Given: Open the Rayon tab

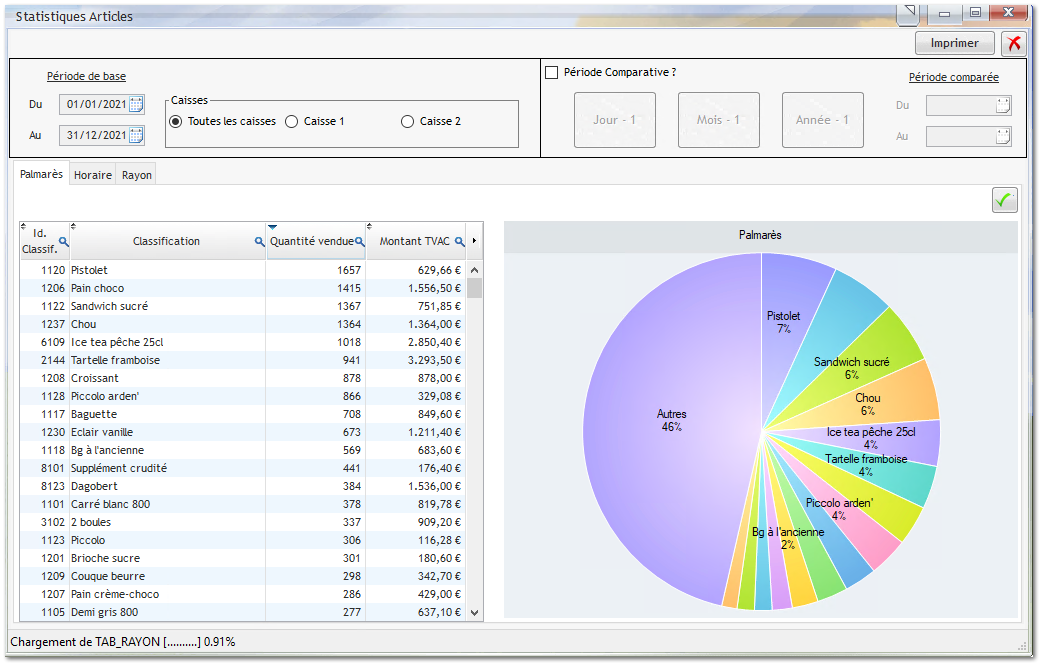Looking at the screenshot, I should 137,175.
